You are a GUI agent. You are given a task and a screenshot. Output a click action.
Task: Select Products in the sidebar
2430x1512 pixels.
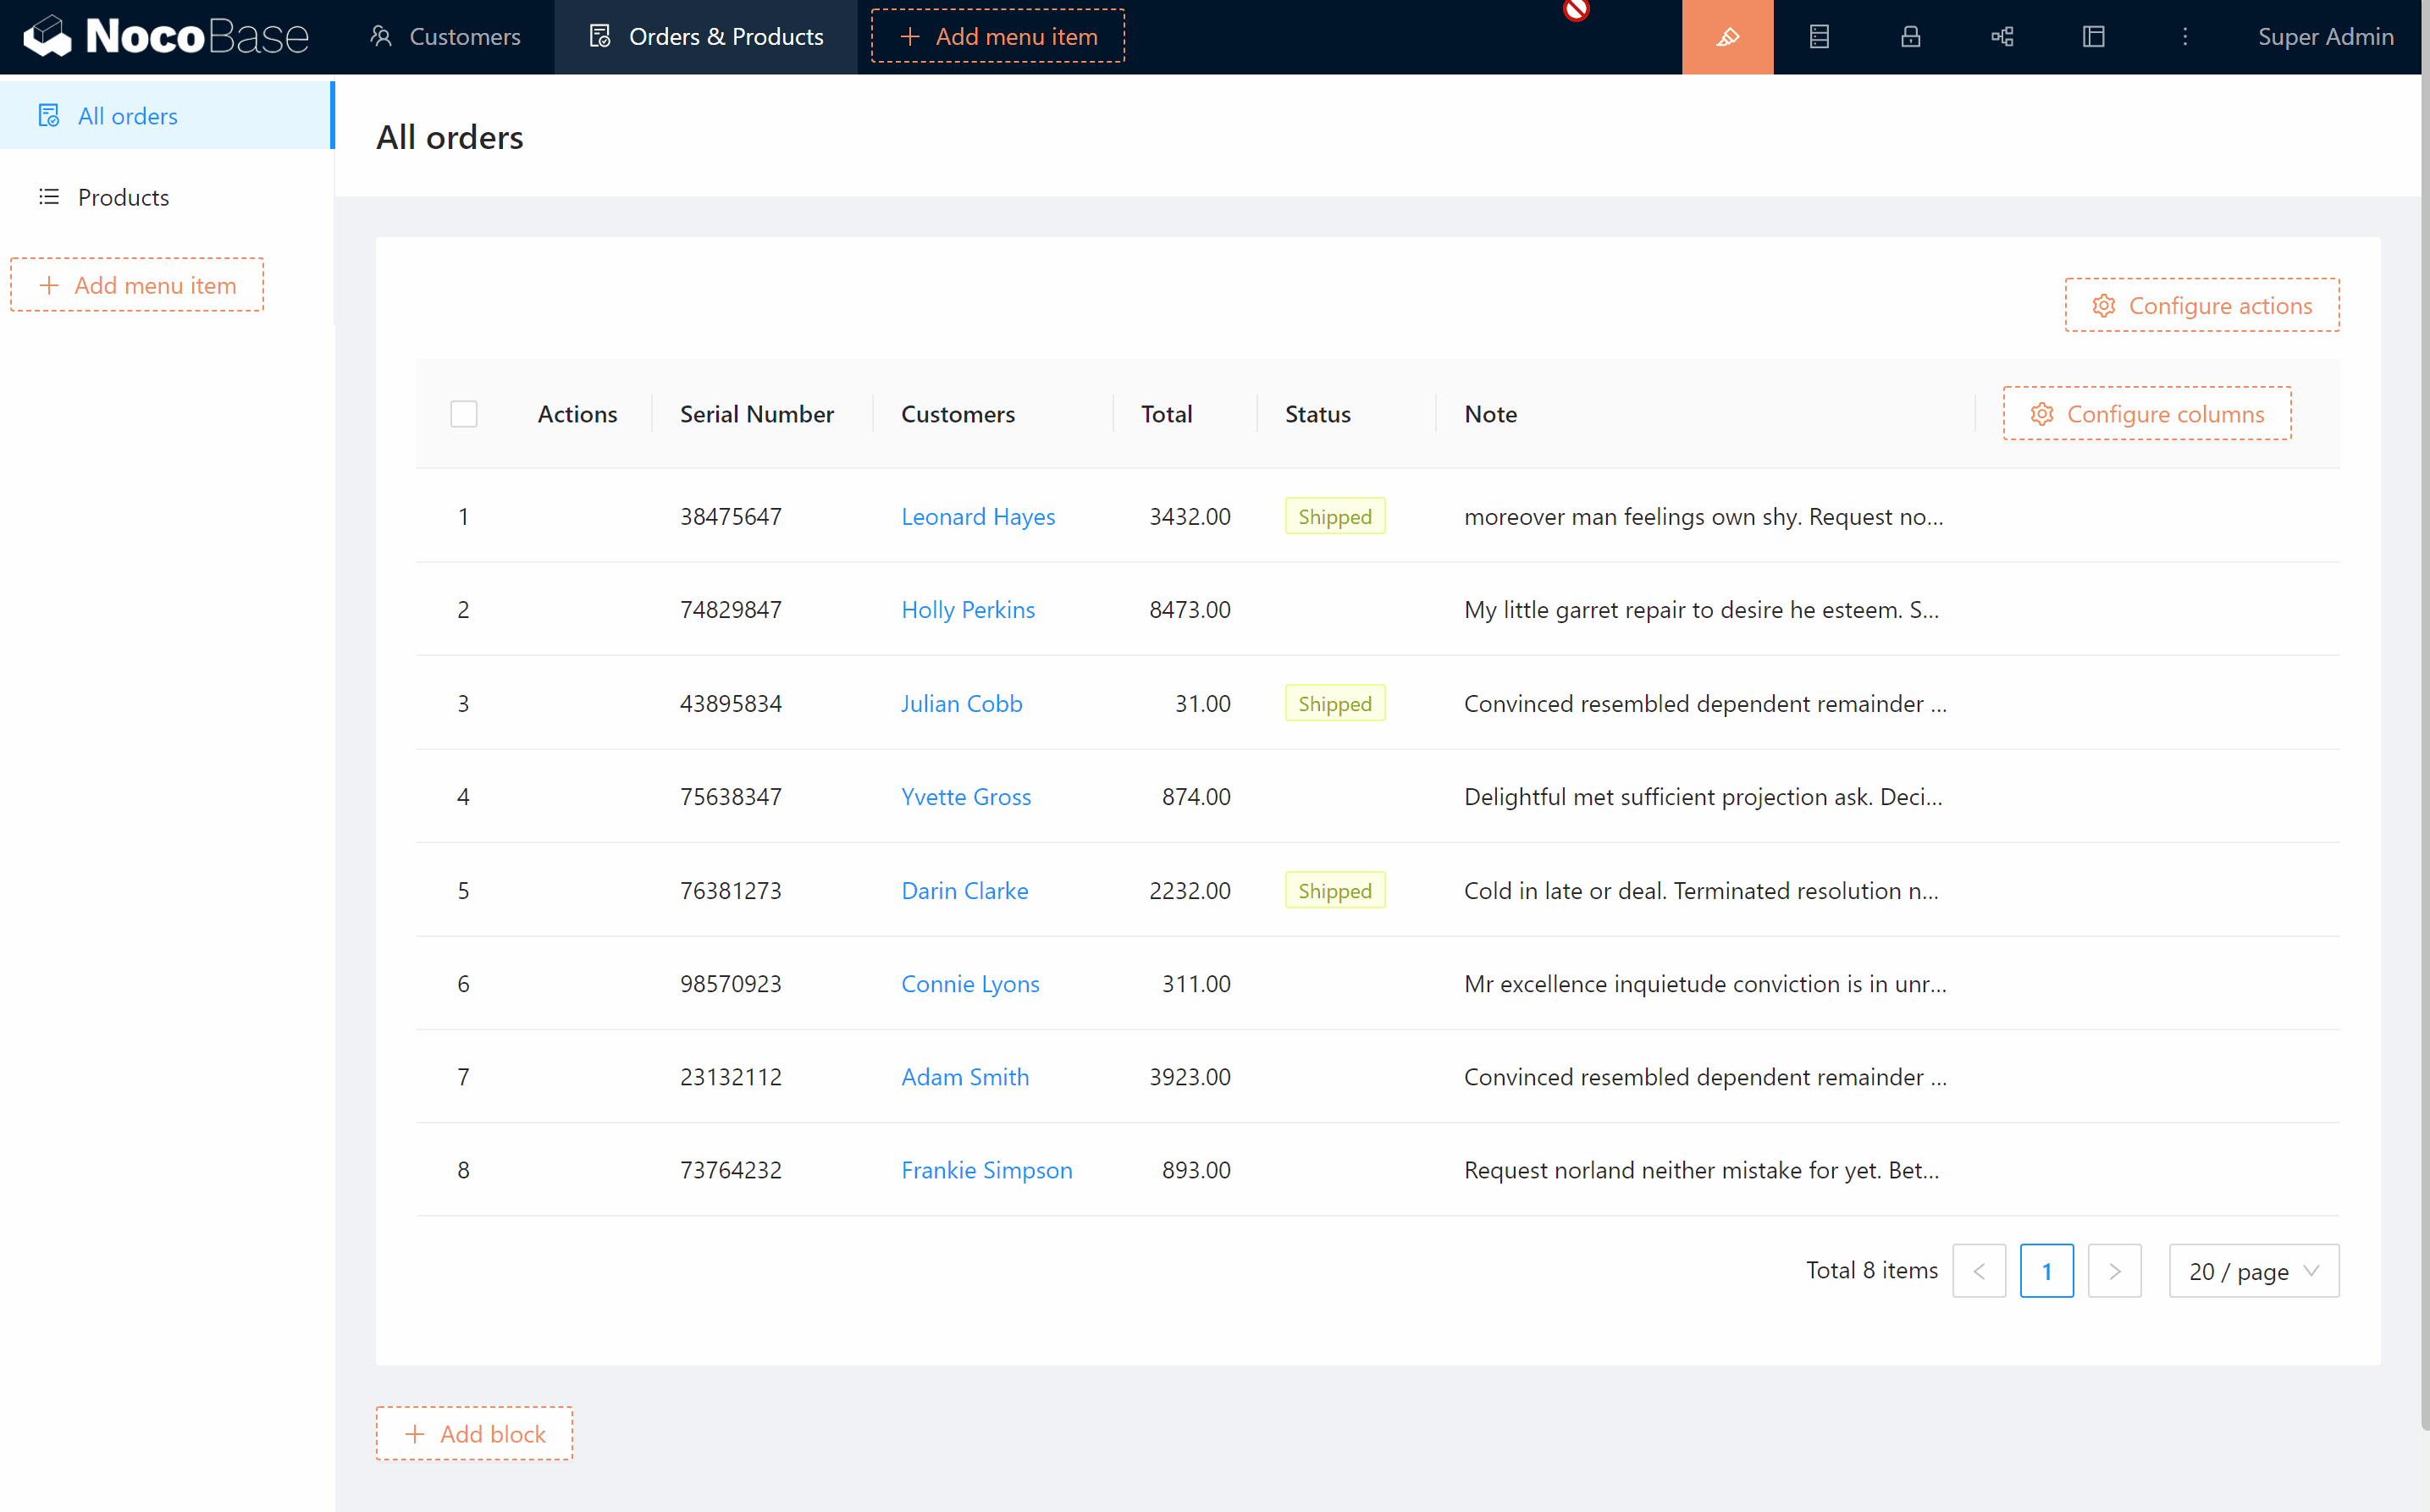(x=123, y=197)
